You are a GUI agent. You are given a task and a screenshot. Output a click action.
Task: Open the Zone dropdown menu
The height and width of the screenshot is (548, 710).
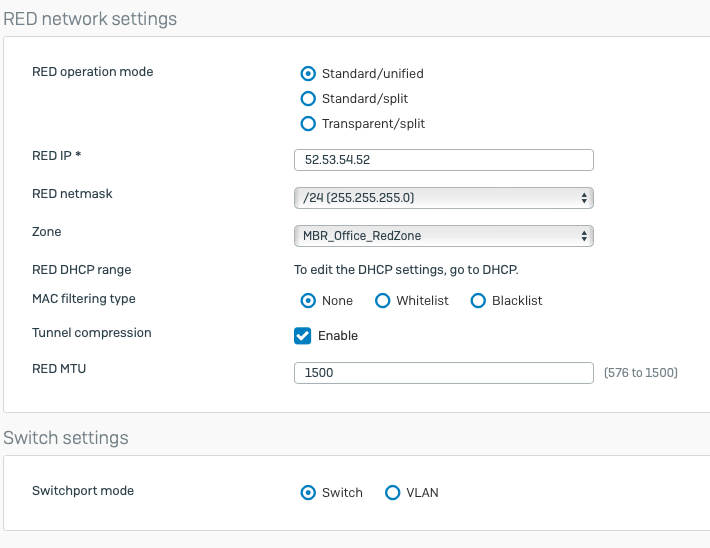tap(444, 236)
